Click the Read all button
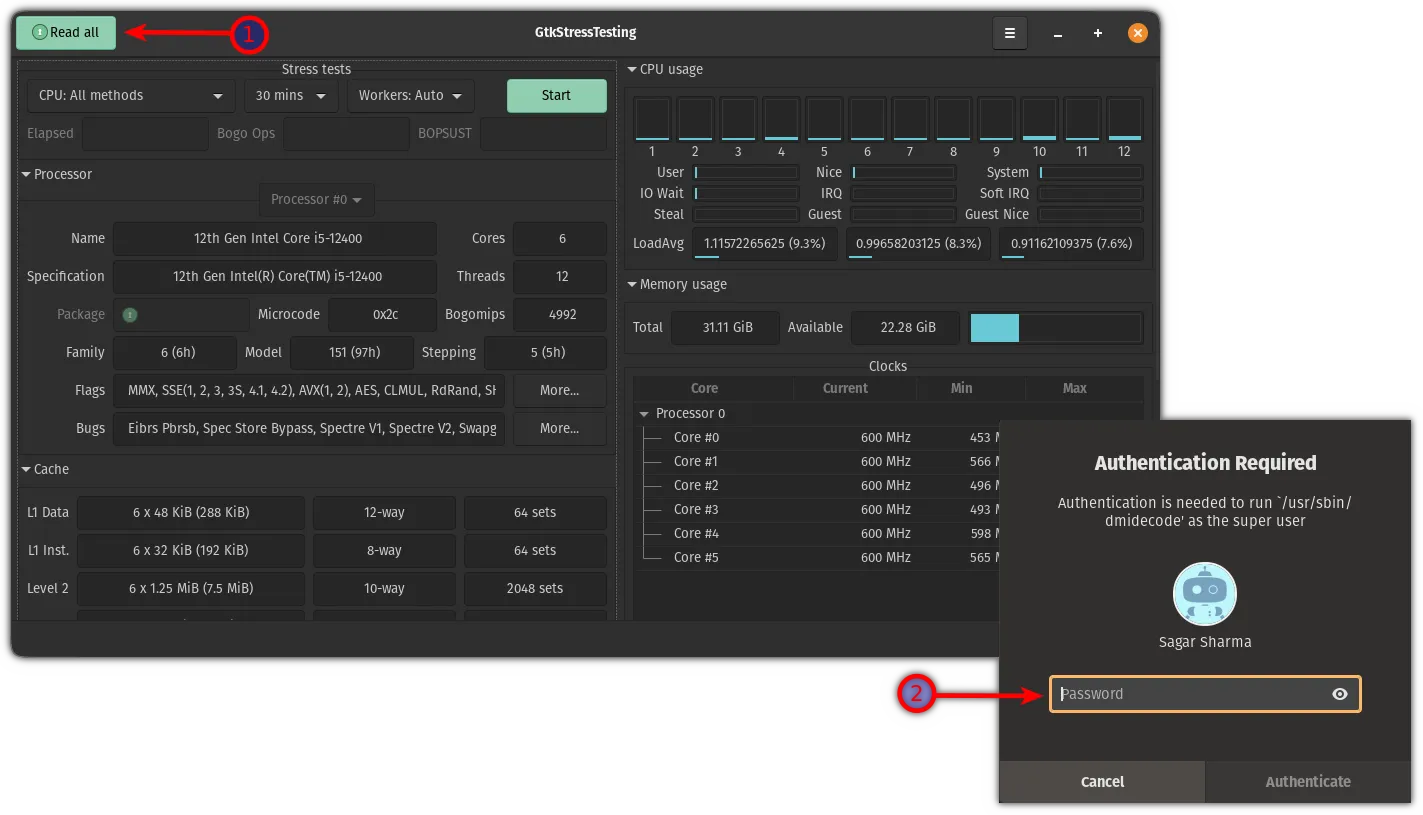1423x815 pixels. pos(66,33)
